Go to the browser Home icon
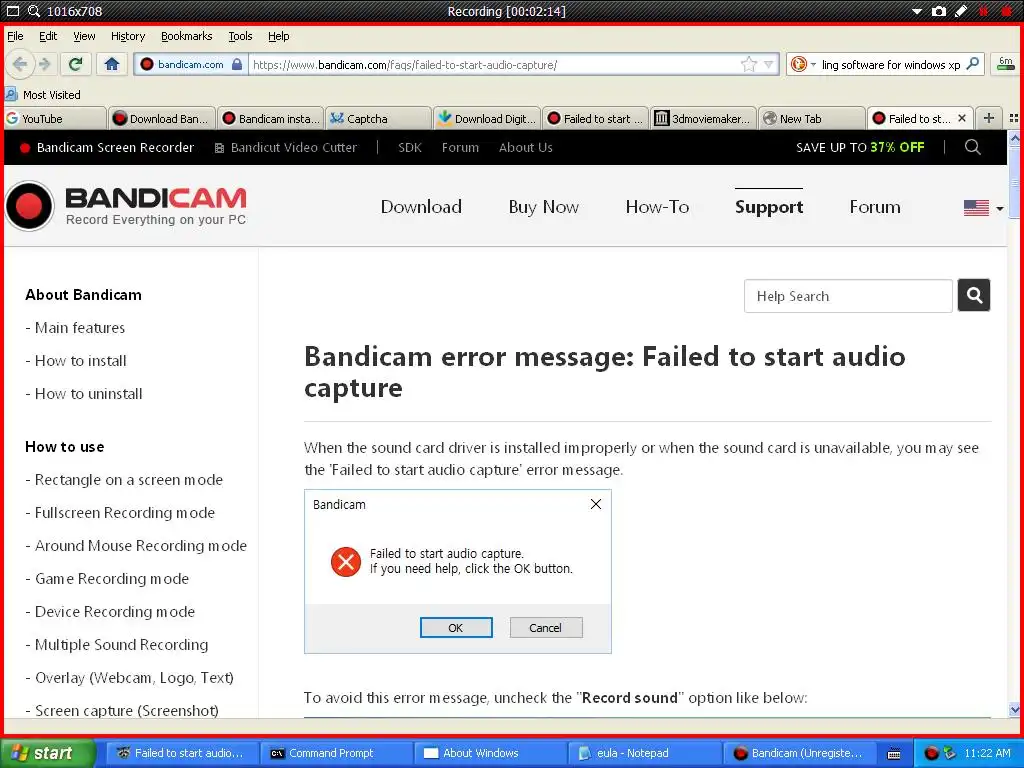 pyautogui.click(x=112, y=64)
